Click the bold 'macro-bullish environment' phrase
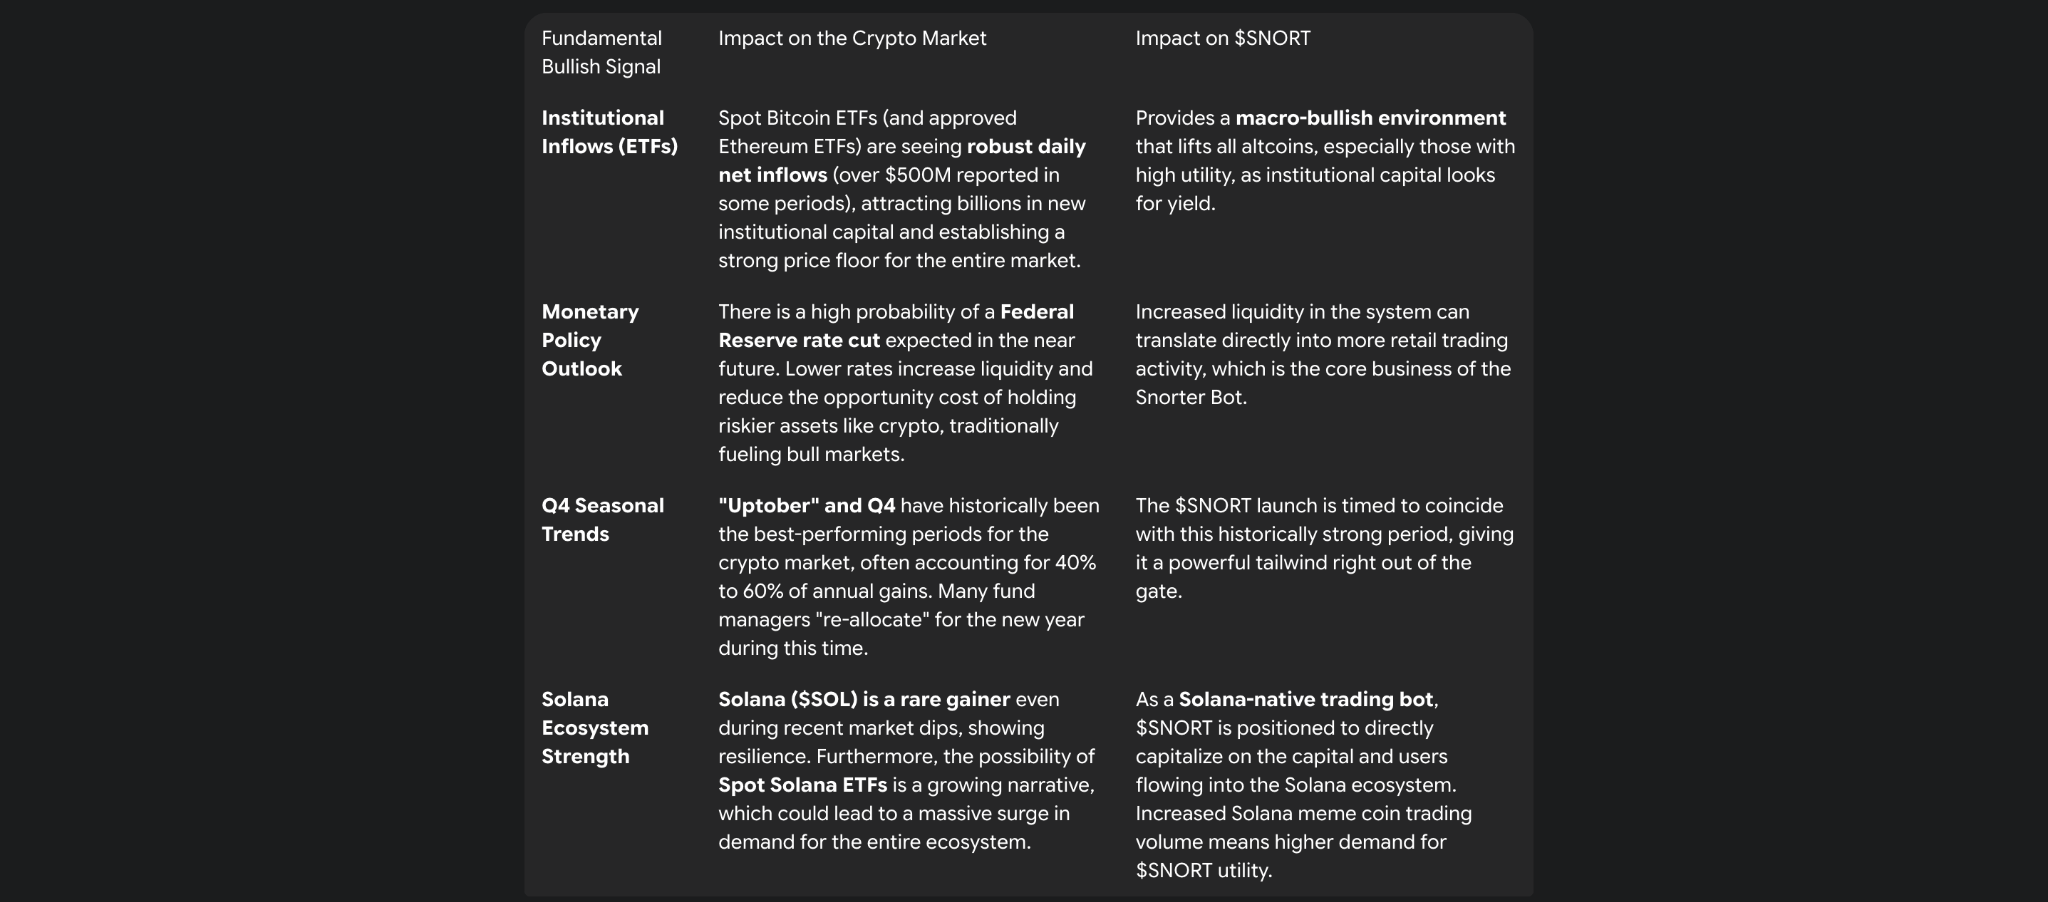This screenshot has height=902, width=2048. click(x=1370, y=118)
